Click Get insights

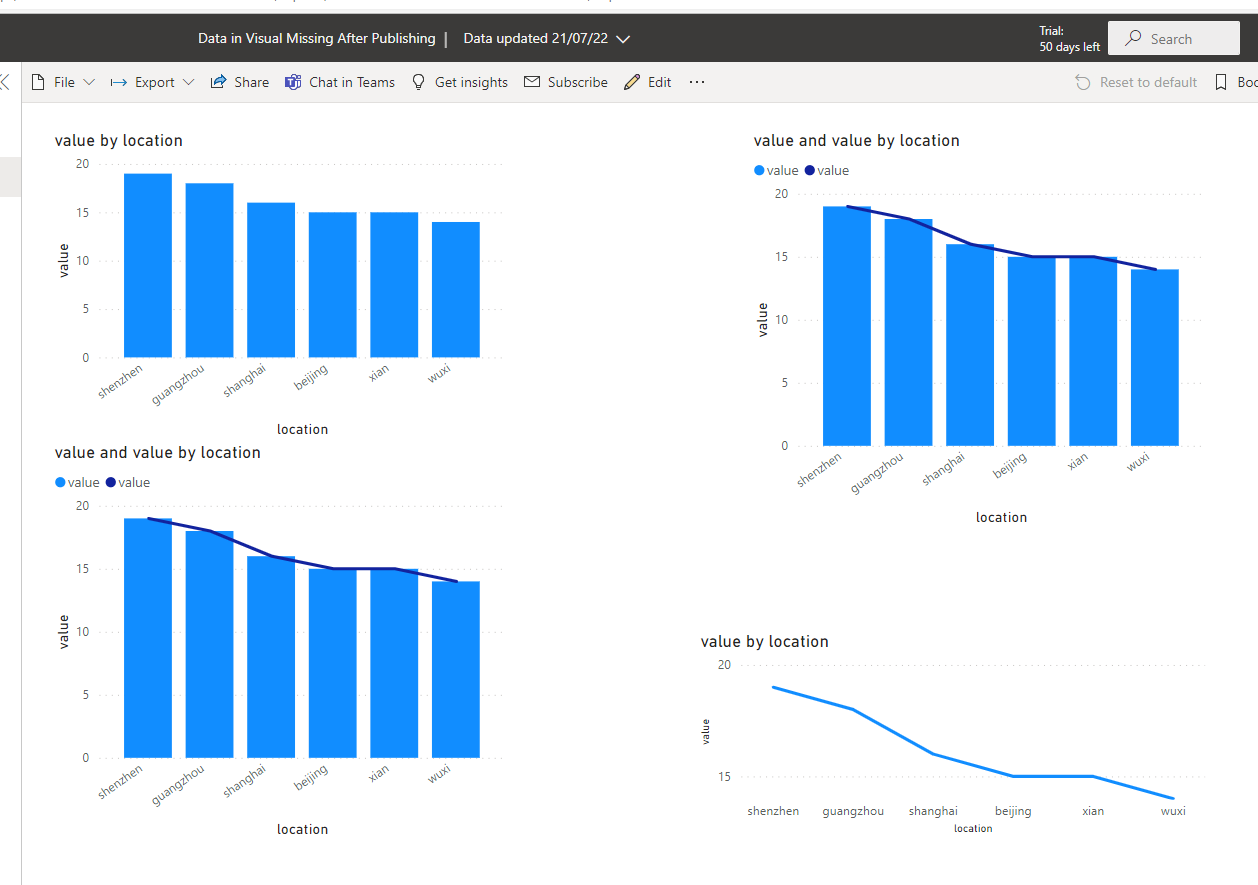459,82
